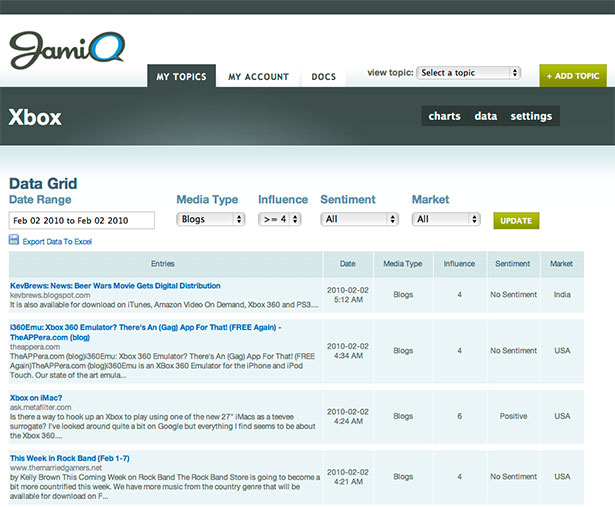This screenshot has height=507, width=615.
Task: Open the Sentiment All dropdown
Action: coord(359,219)
